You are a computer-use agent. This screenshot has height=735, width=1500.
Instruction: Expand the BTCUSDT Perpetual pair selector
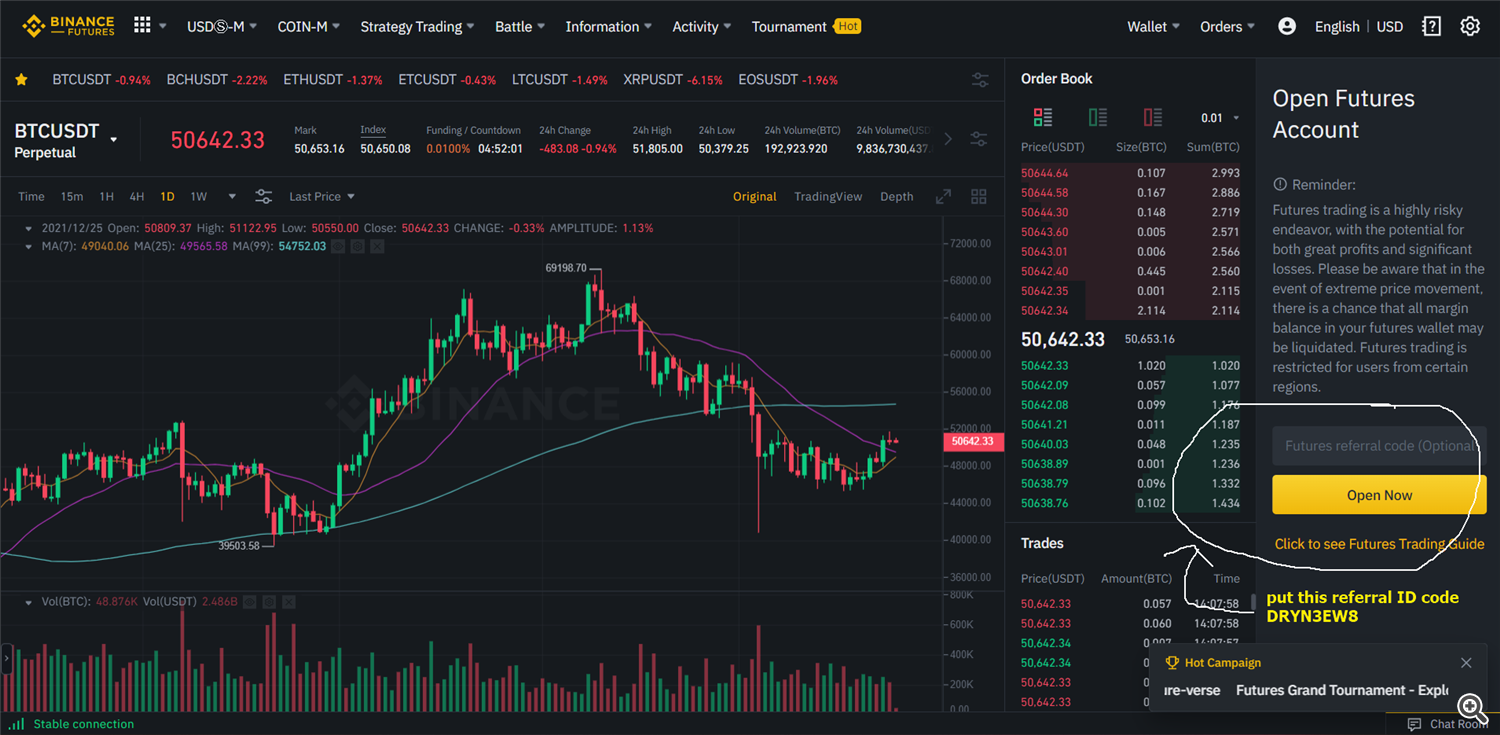pyautogui.click(x=113, y=140)
